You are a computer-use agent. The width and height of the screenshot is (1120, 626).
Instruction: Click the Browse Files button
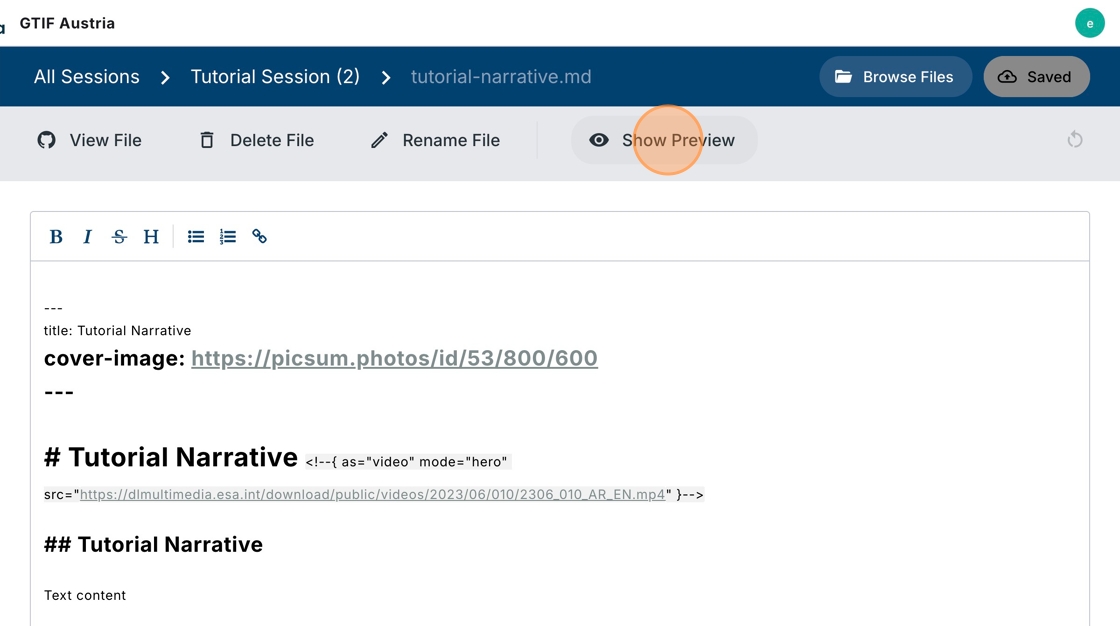pyautogui.click(x=894, y=77)
